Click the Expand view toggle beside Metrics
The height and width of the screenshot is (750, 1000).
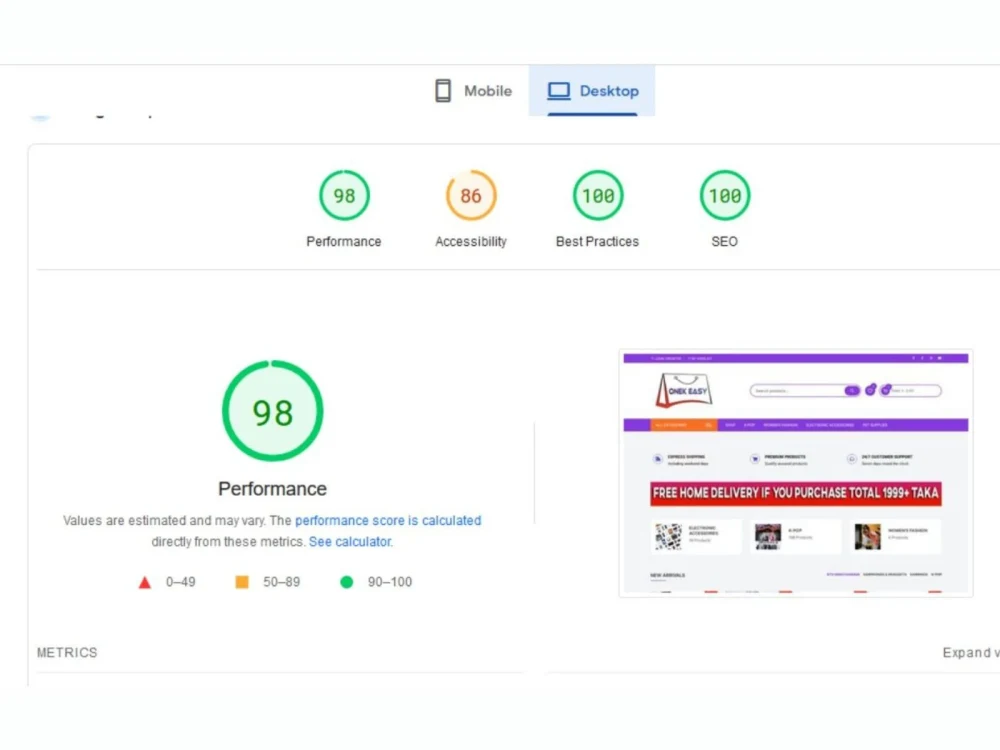[971, 652]
